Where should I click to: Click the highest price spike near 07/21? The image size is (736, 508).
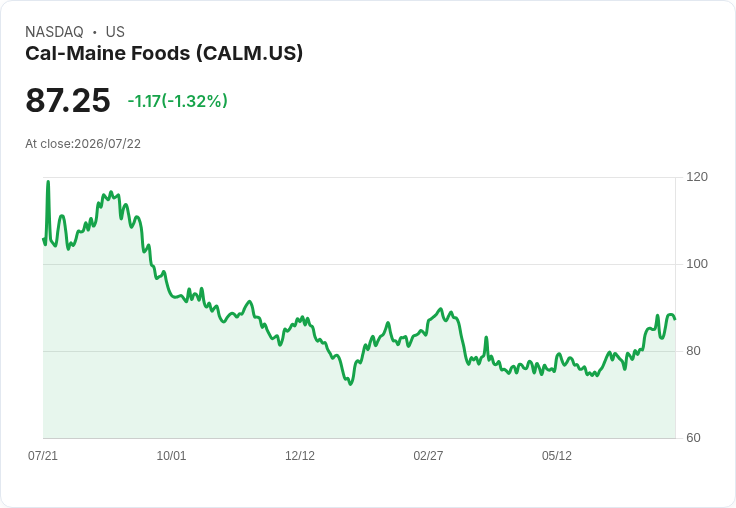pos(48,182)
